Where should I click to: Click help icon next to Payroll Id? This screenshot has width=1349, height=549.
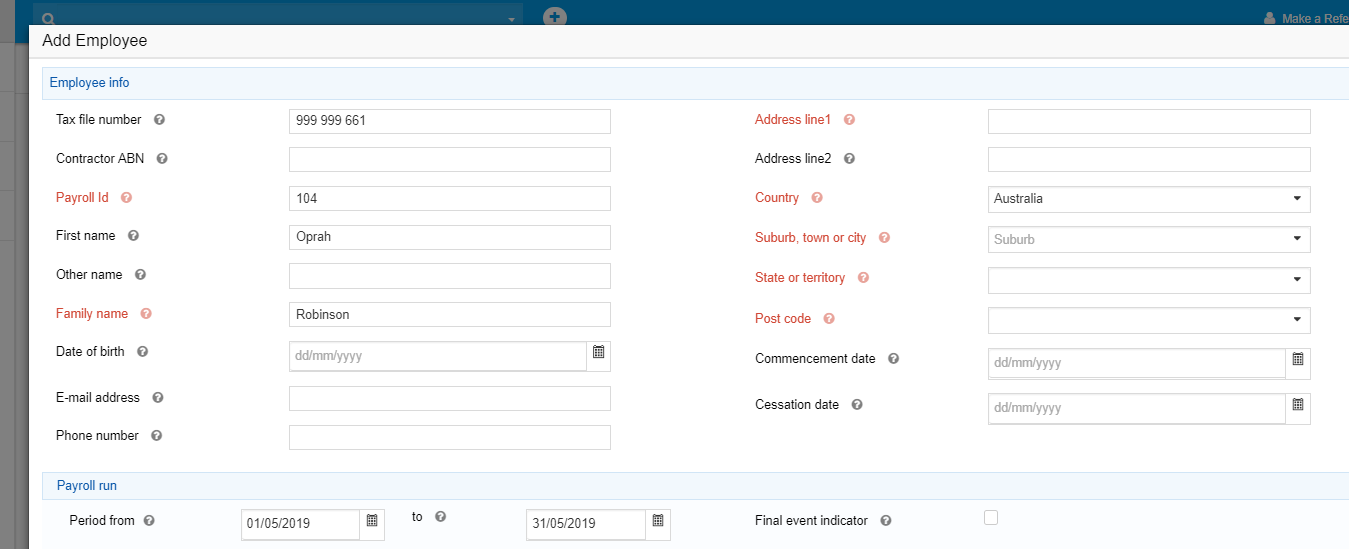tap(126, 198)
